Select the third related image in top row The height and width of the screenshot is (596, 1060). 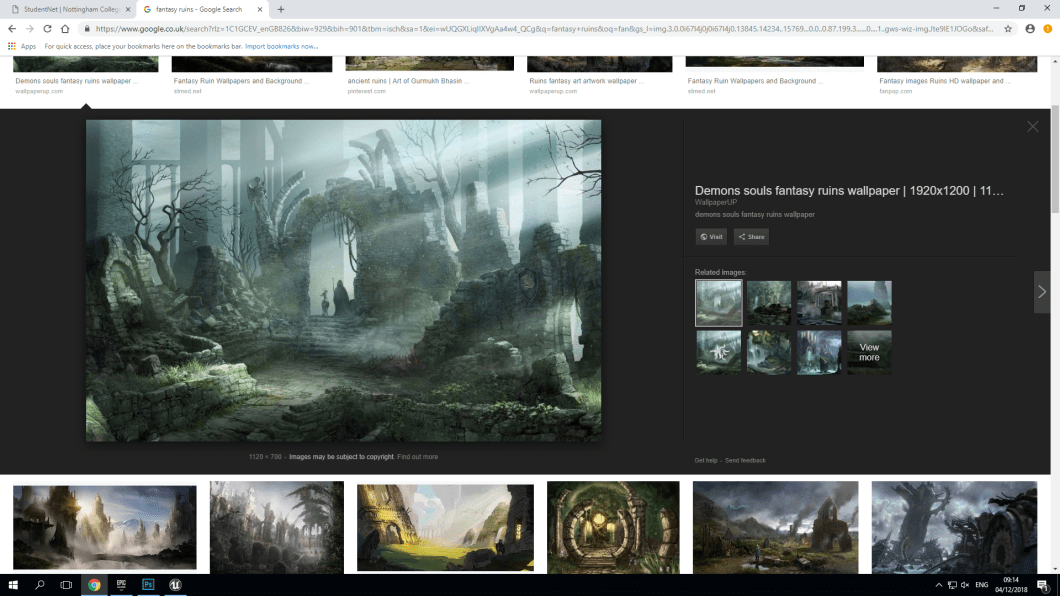[x=819, y=303]
